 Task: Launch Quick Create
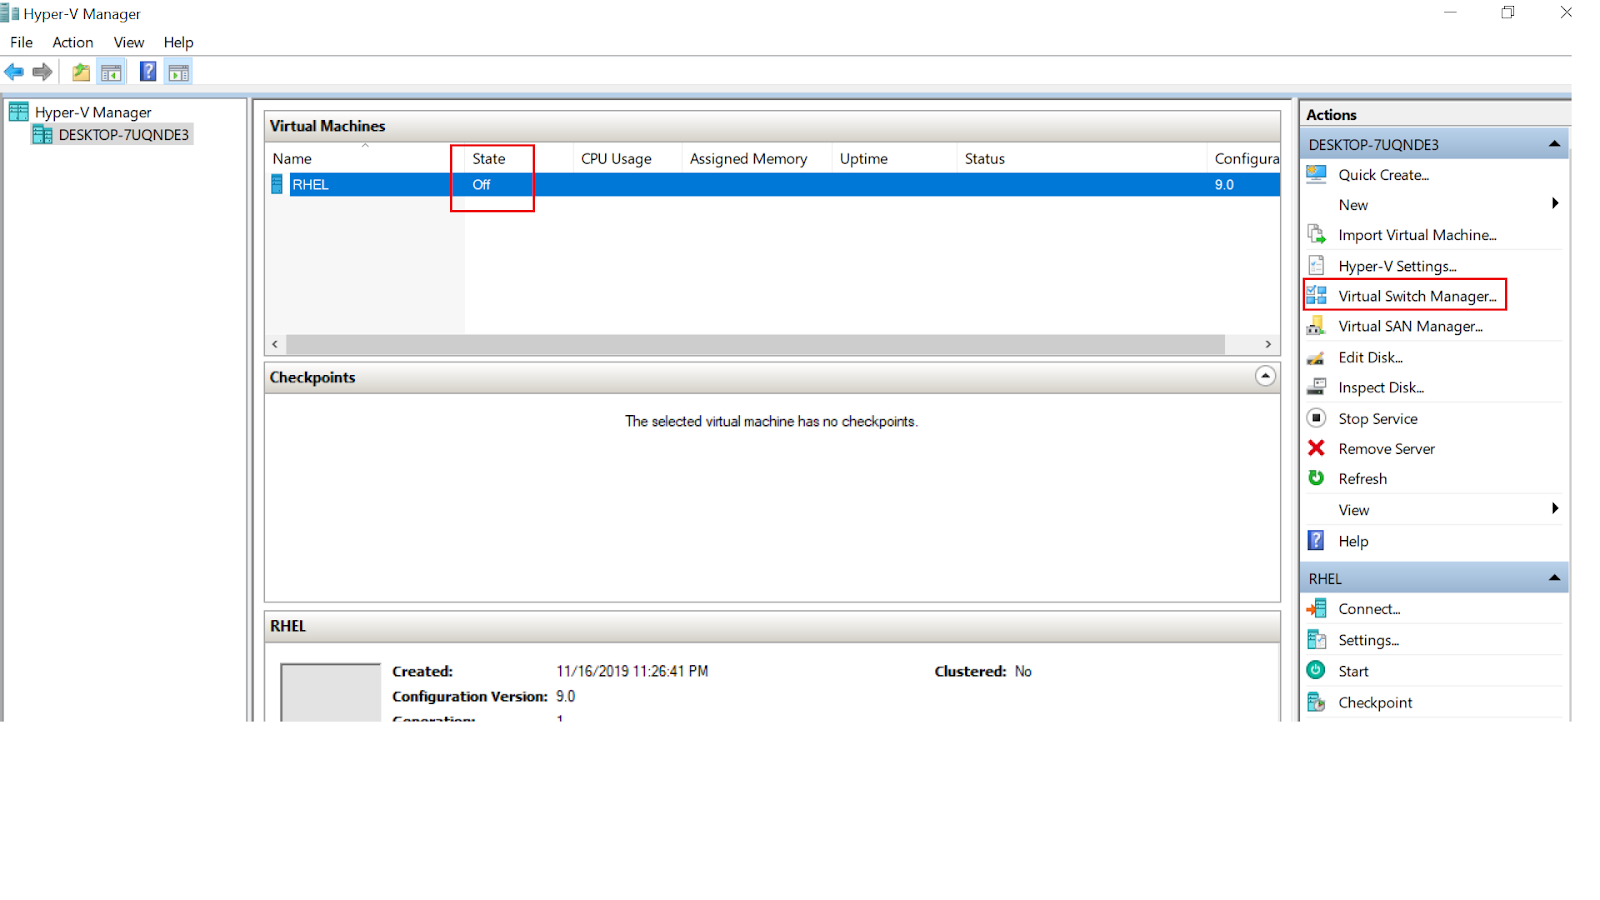click(1384, 174)
